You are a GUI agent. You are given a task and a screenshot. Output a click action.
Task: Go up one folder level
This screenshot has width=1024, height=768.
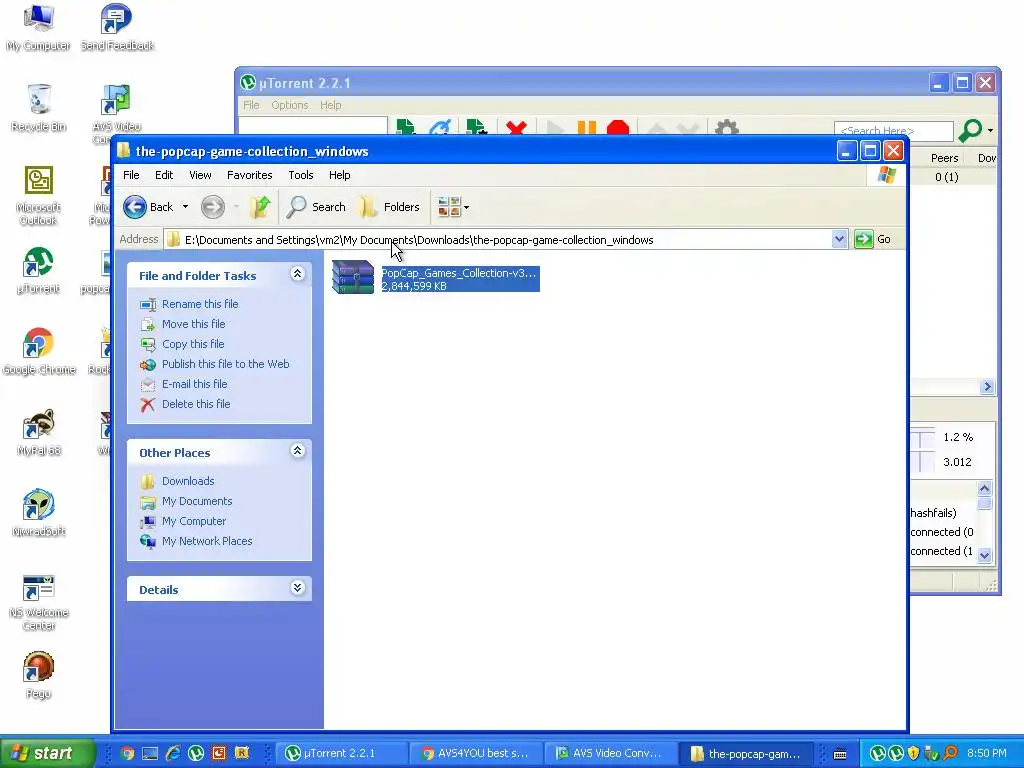coord(260,207)
